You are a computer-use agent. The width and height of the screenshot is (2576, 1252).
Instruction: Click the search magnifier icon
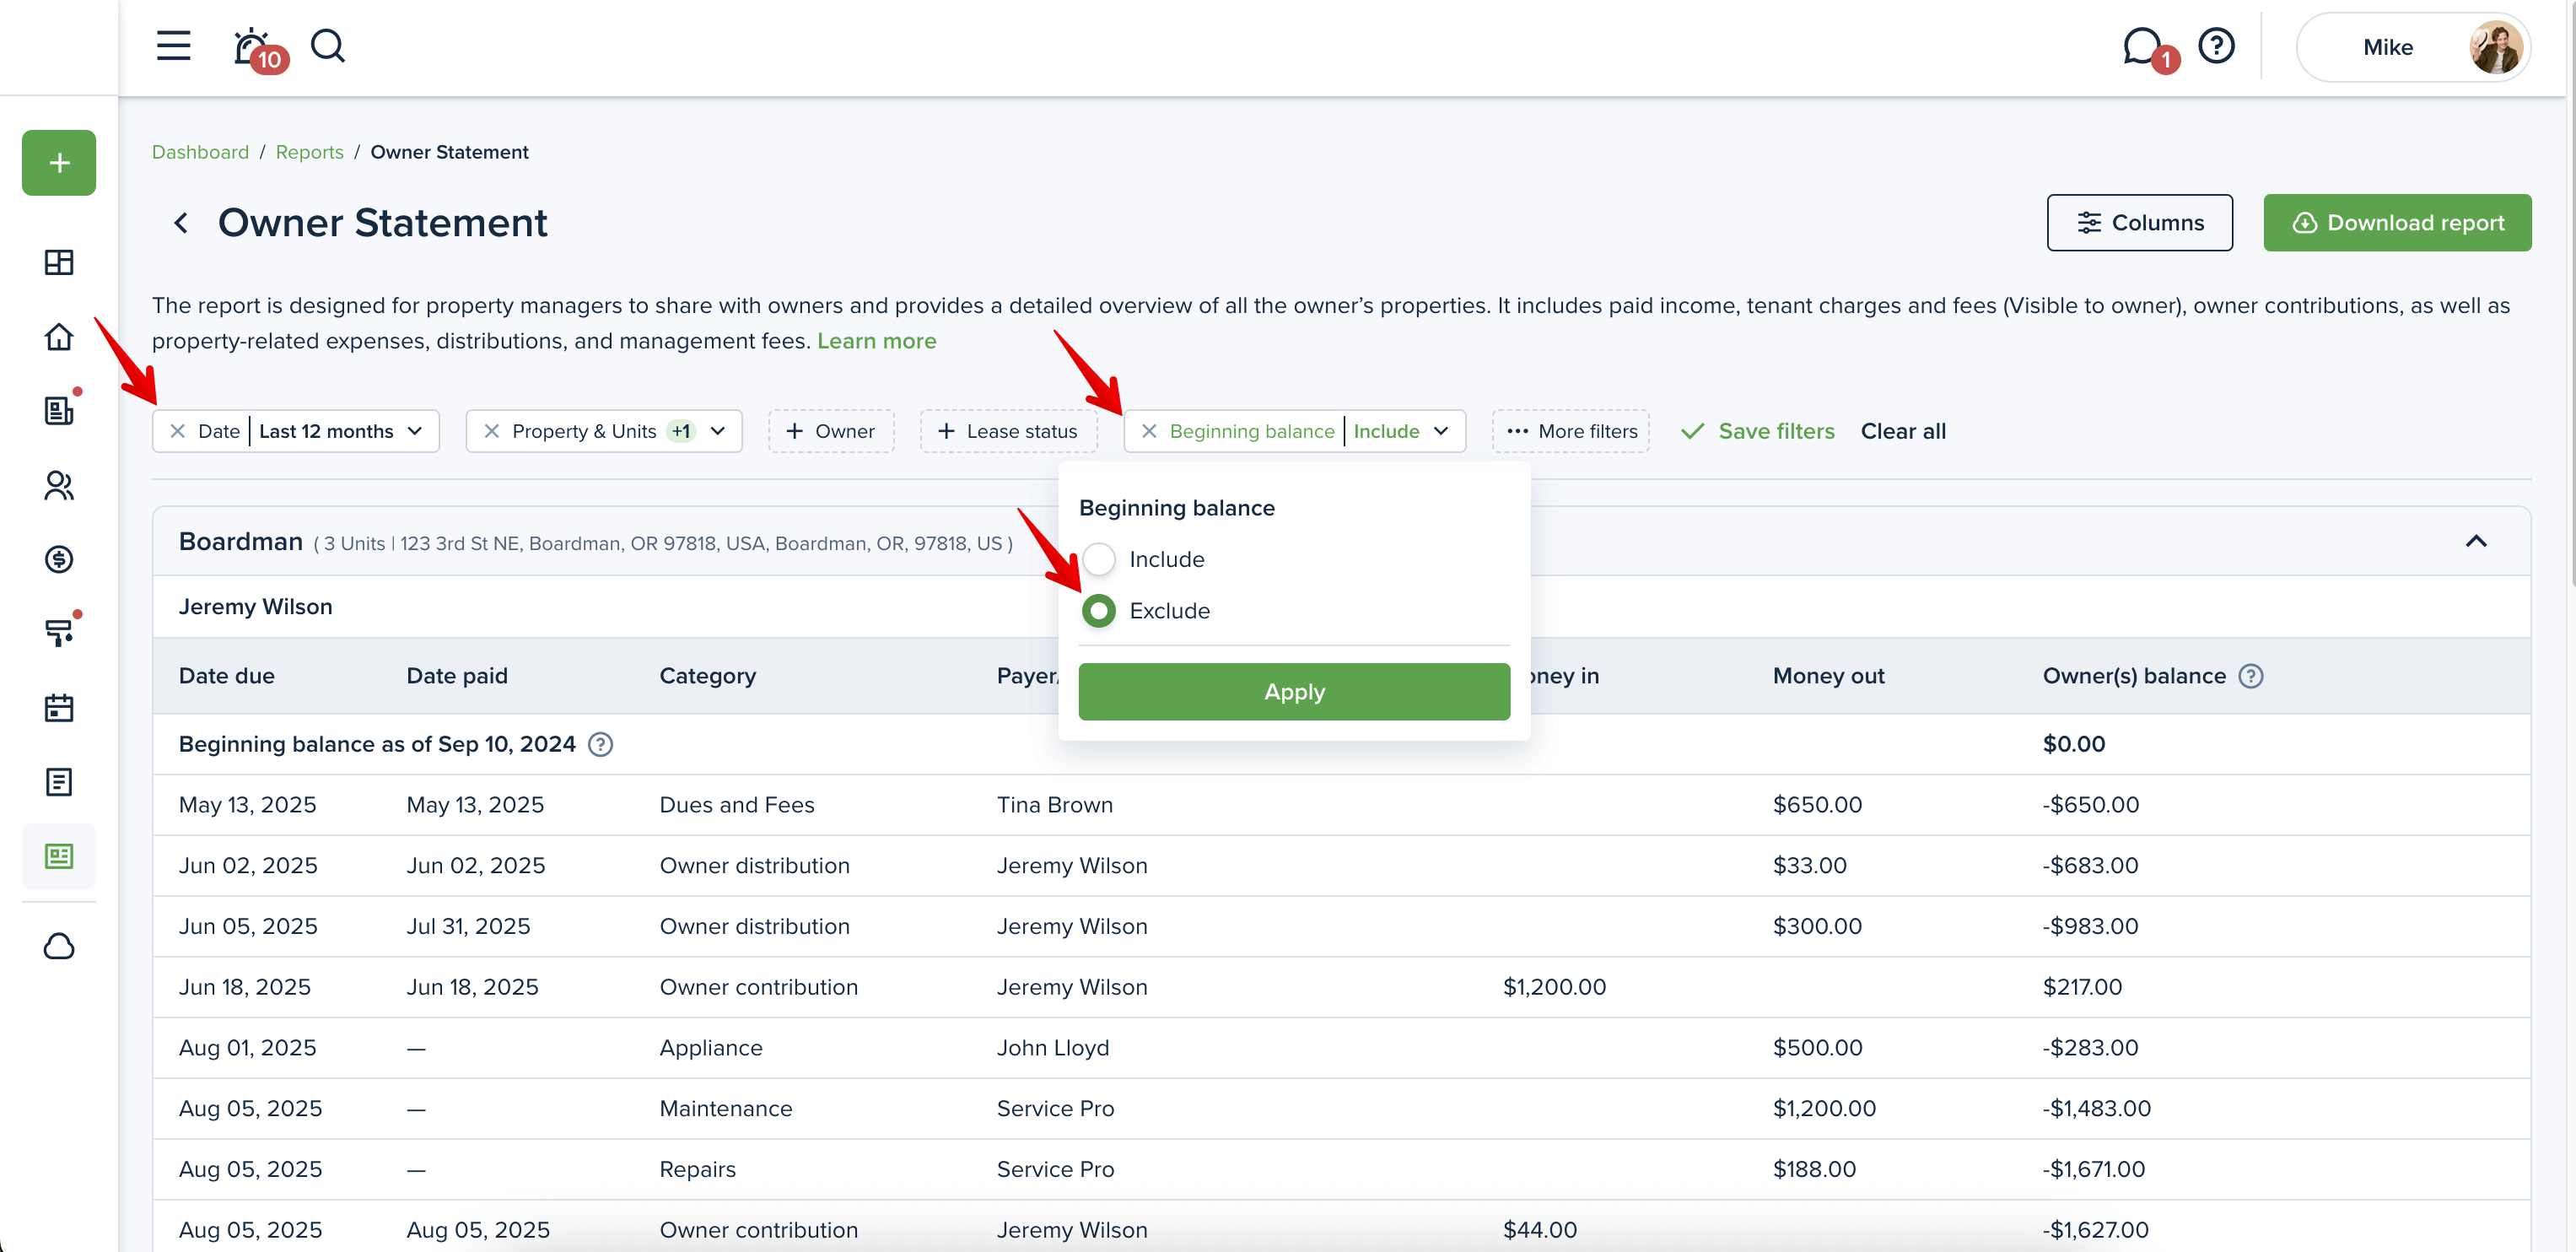click(x=327, y=46)
